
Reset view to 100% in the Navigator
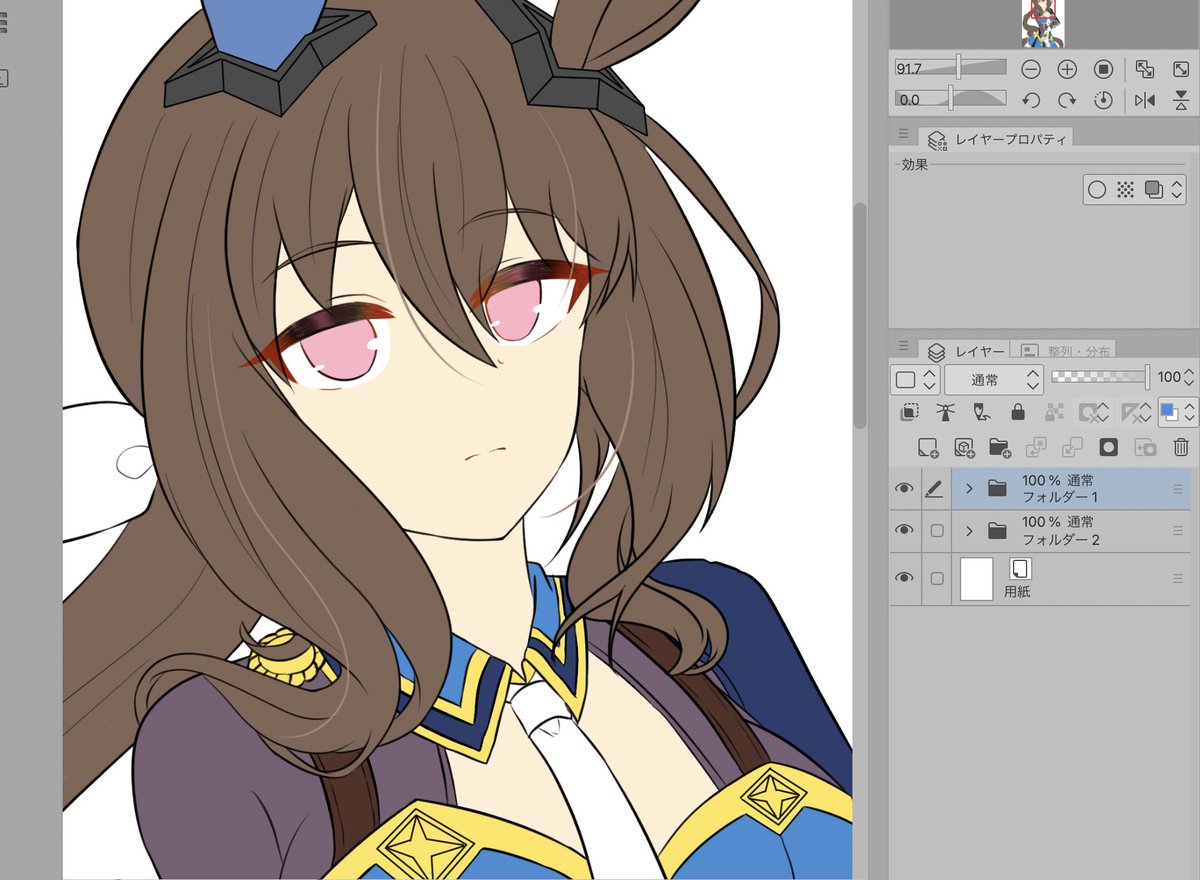click(1103, 69)
